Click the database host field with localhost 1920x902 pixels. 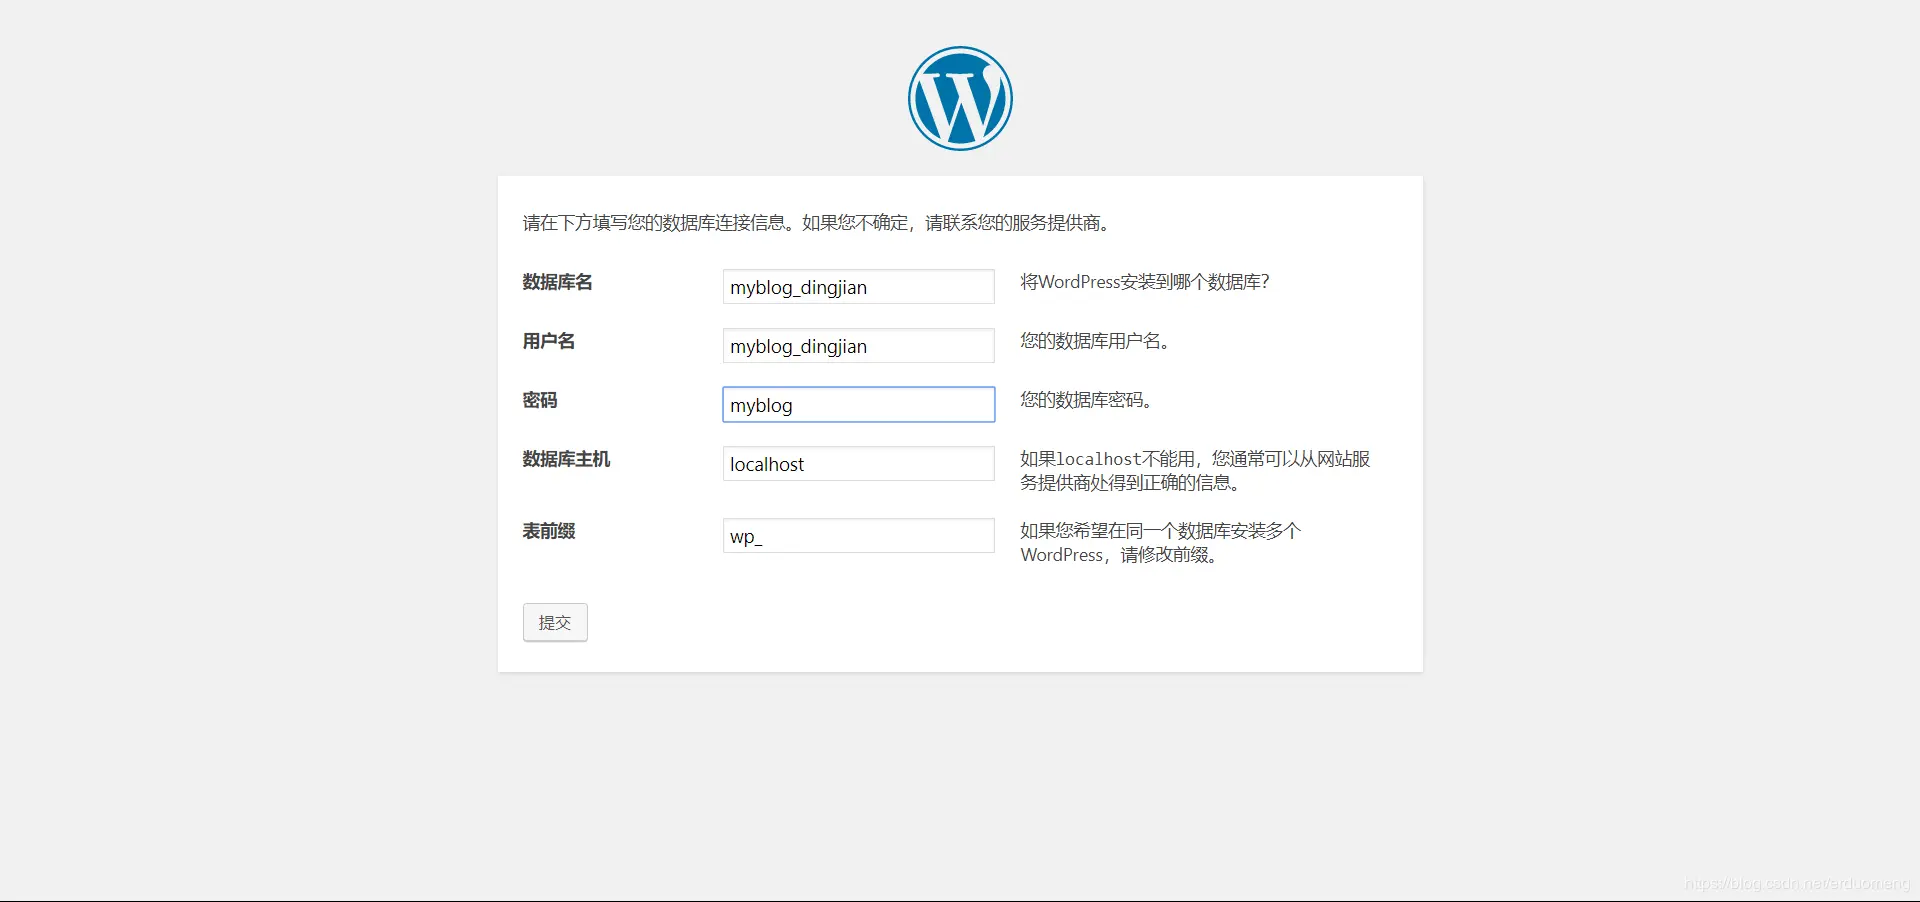point(858,463)
